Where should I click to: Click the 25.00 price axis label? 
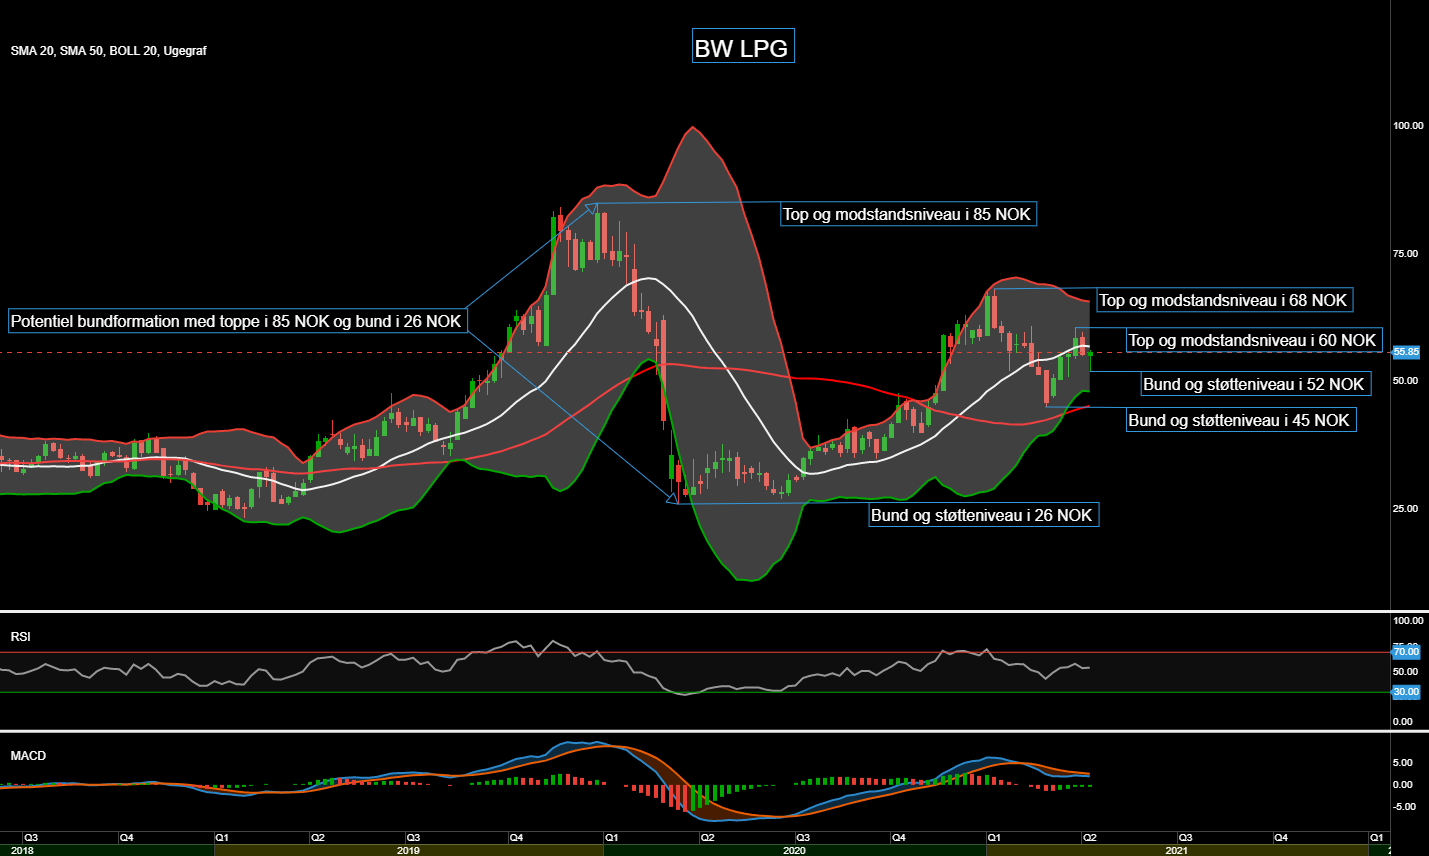click(x=1406, y=509)
